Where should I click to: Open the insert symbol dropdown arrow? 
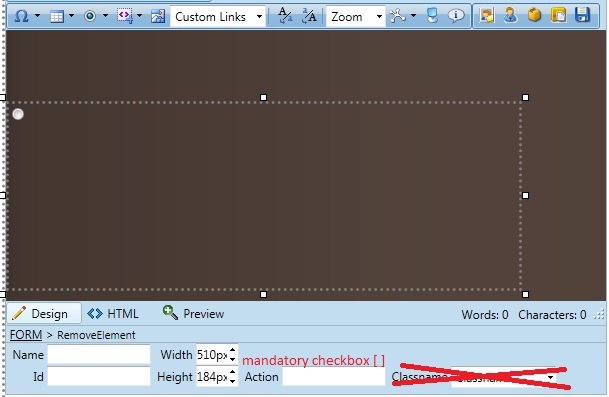click(38, 16)
